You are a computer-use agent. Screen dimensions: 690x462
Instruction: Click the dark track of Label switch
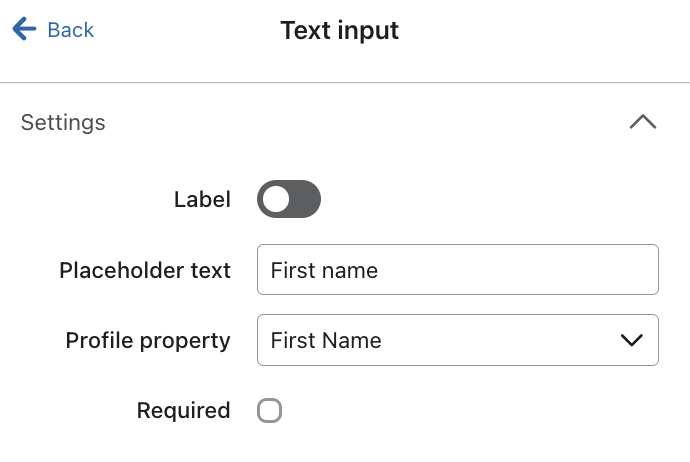click(x=305, y=199)
